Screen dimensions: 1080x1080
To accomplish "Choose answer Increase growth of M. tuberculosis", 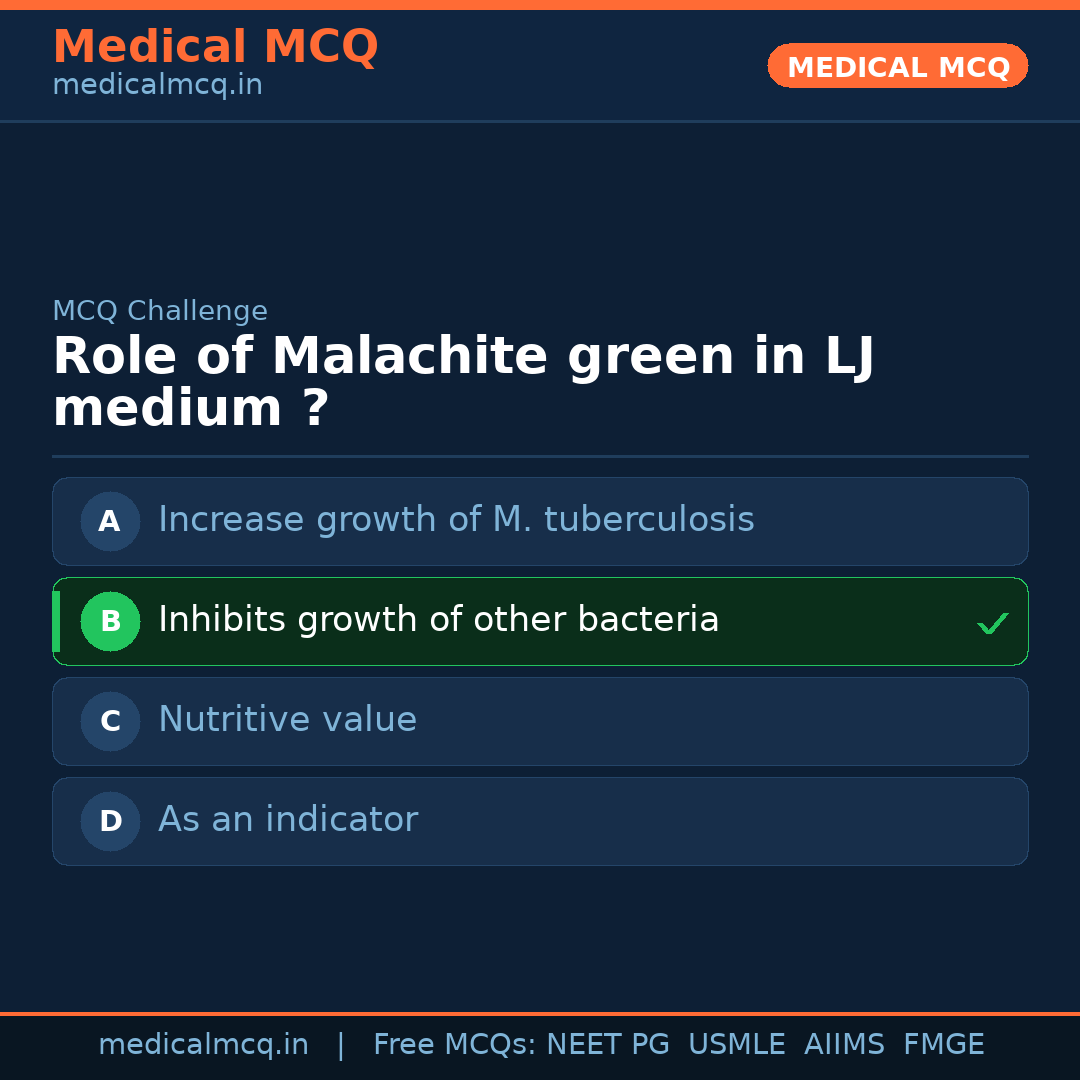I will click(456, 520).
